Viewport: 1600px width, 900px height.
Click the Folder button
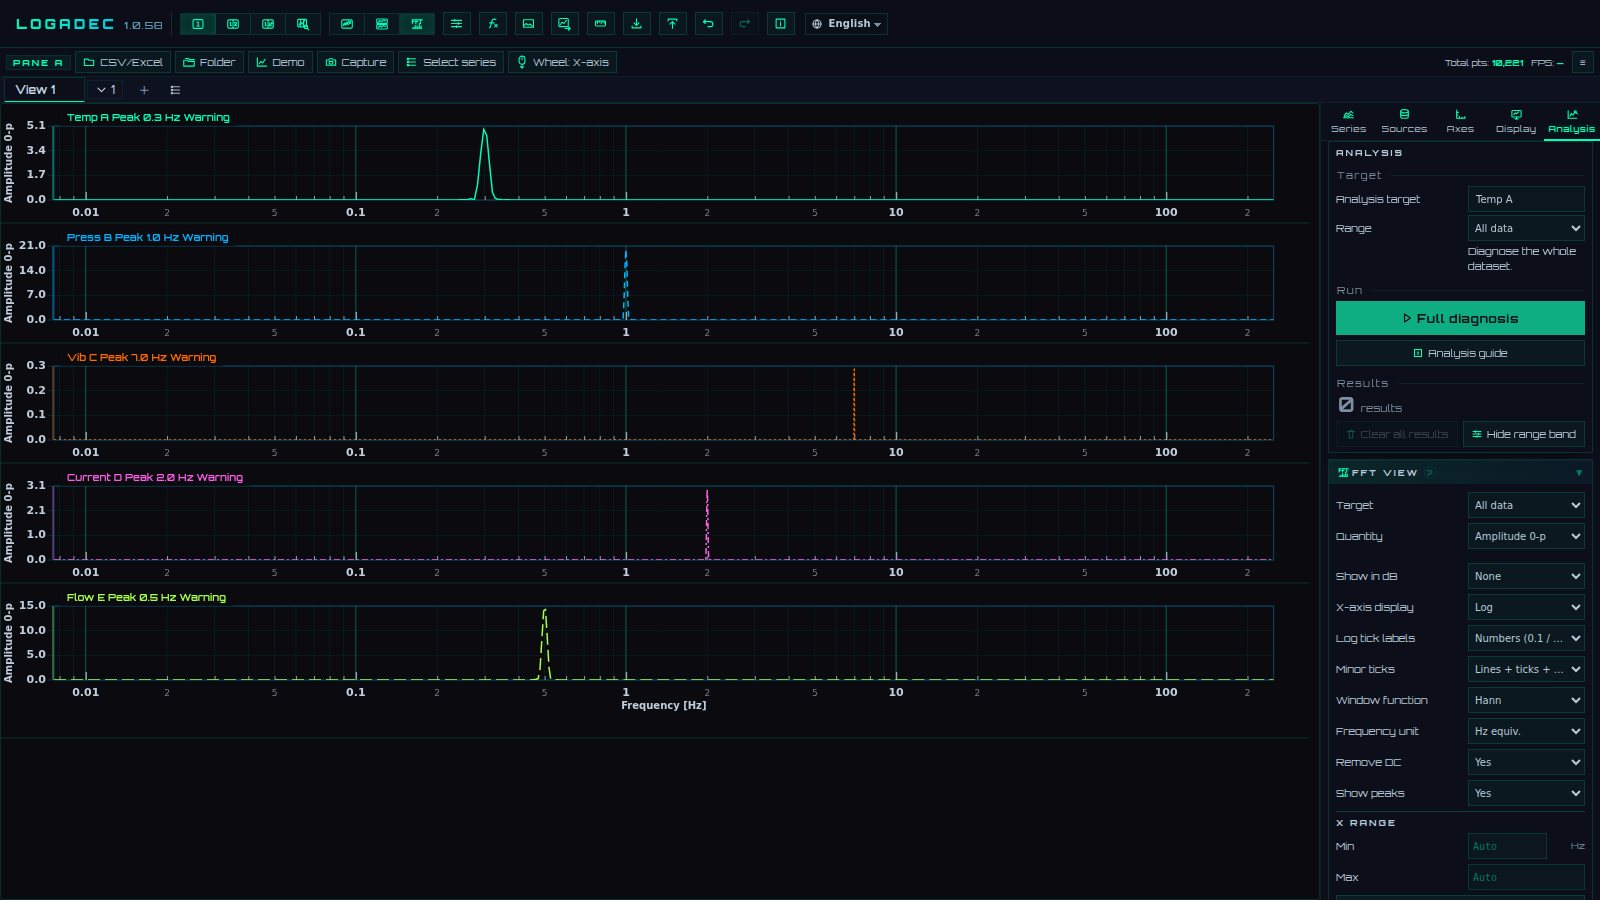[x=209, y=62]
